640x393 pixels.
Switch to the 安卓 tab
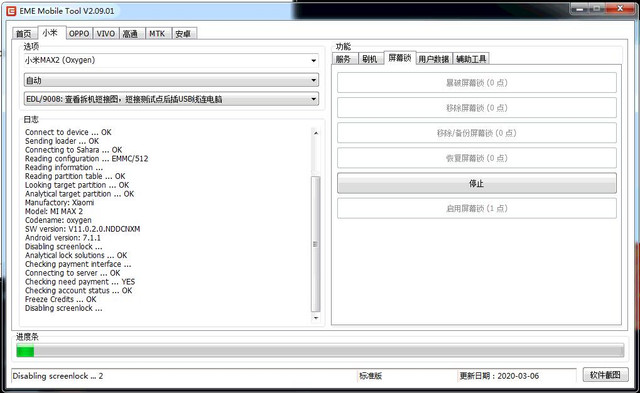pyautogui.click(x=184, y=33)
